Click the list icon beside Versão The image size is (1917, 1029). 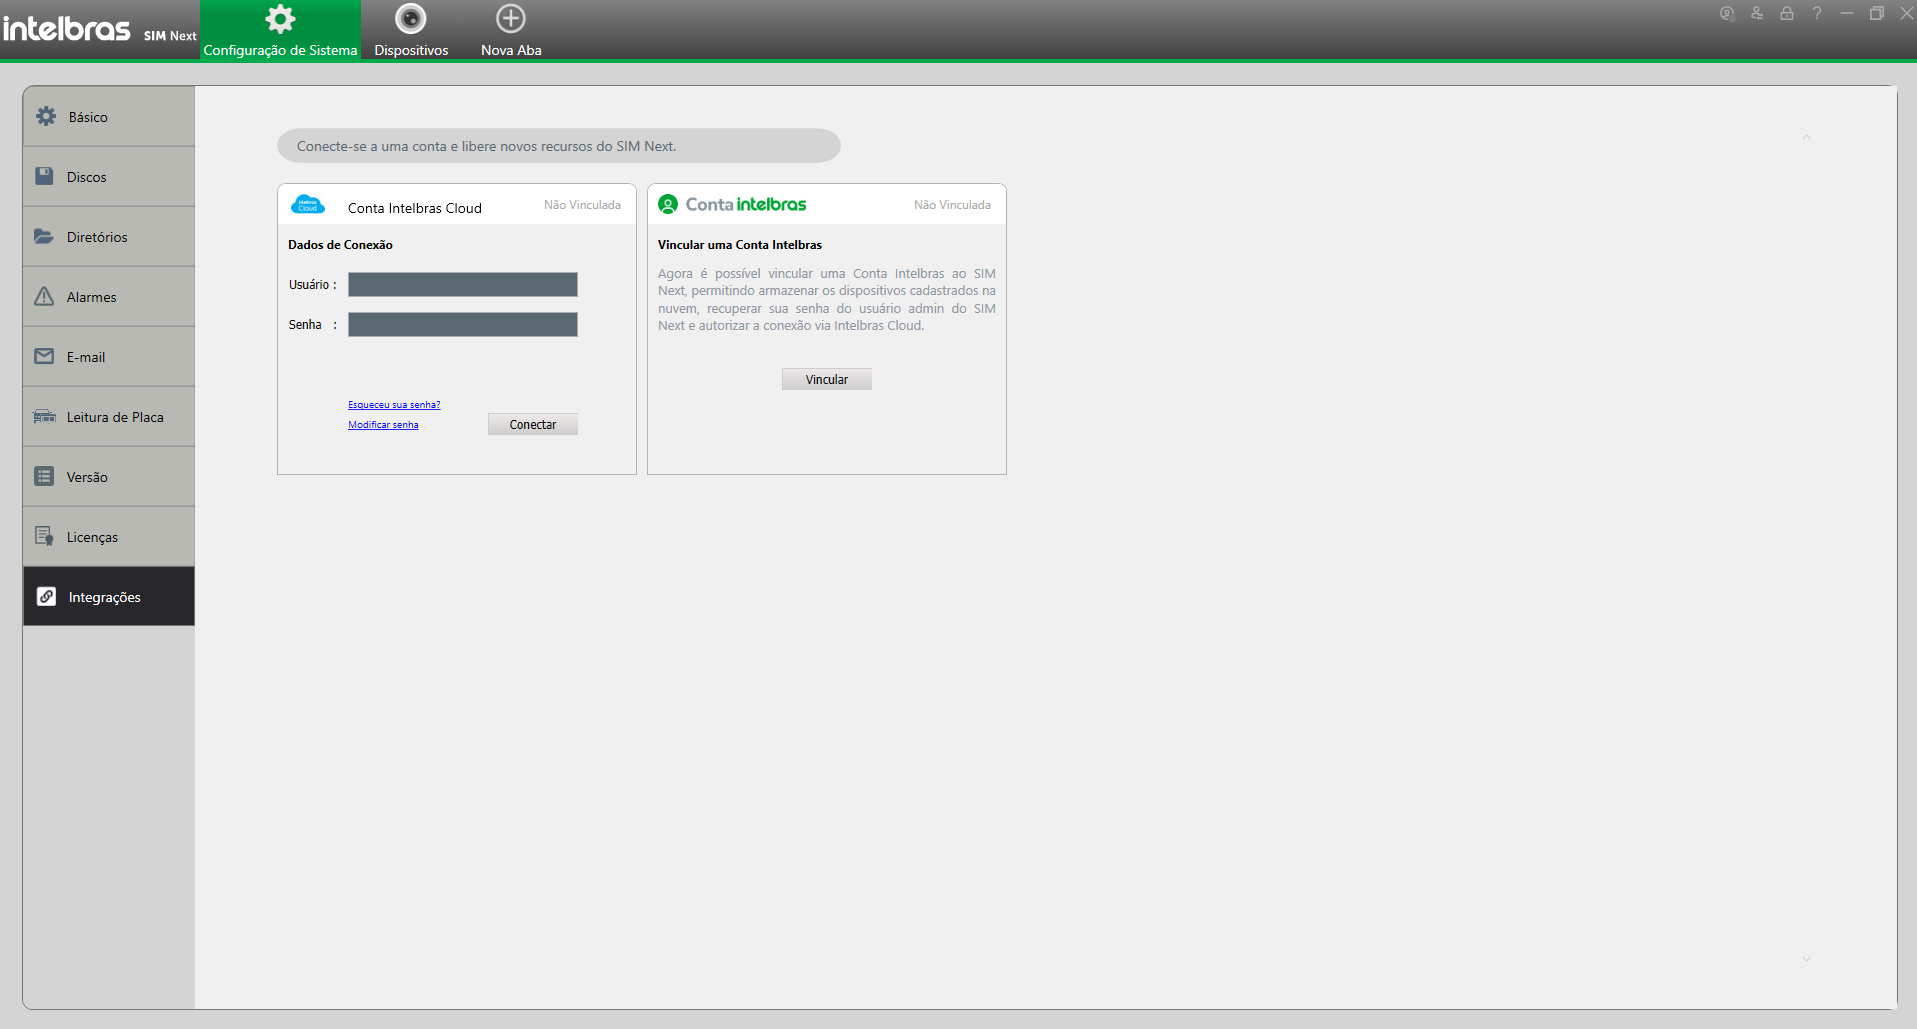44,476
